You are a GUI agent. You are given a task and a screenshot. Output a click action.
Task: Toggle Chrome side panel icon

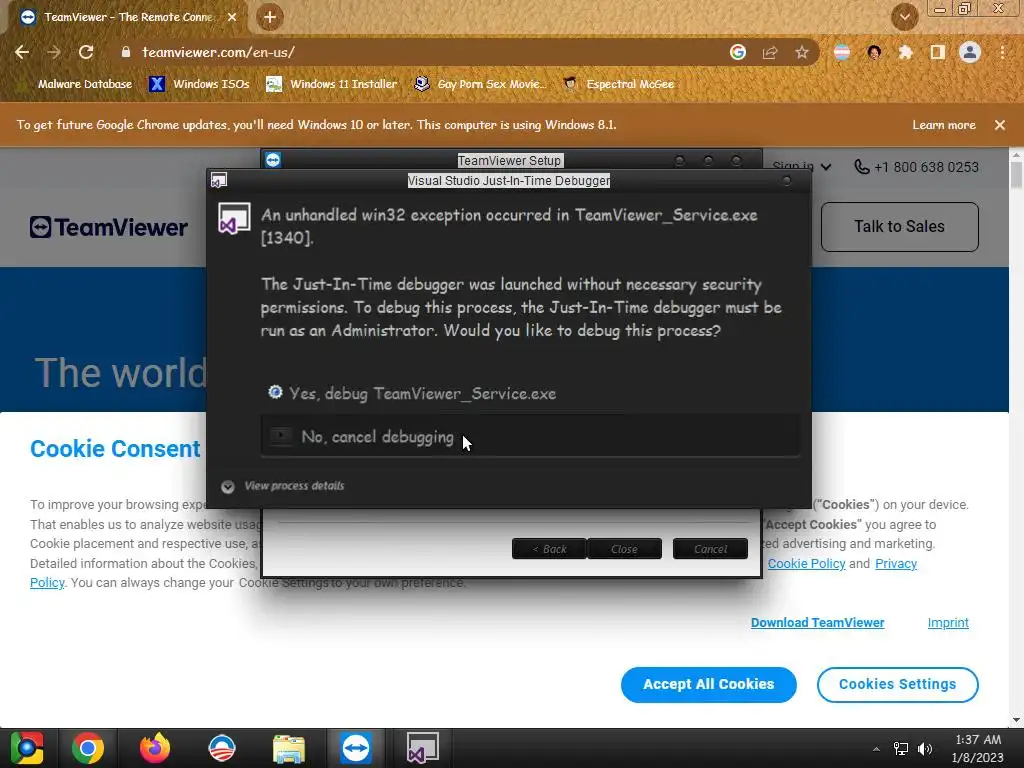[x=938, y=52]
